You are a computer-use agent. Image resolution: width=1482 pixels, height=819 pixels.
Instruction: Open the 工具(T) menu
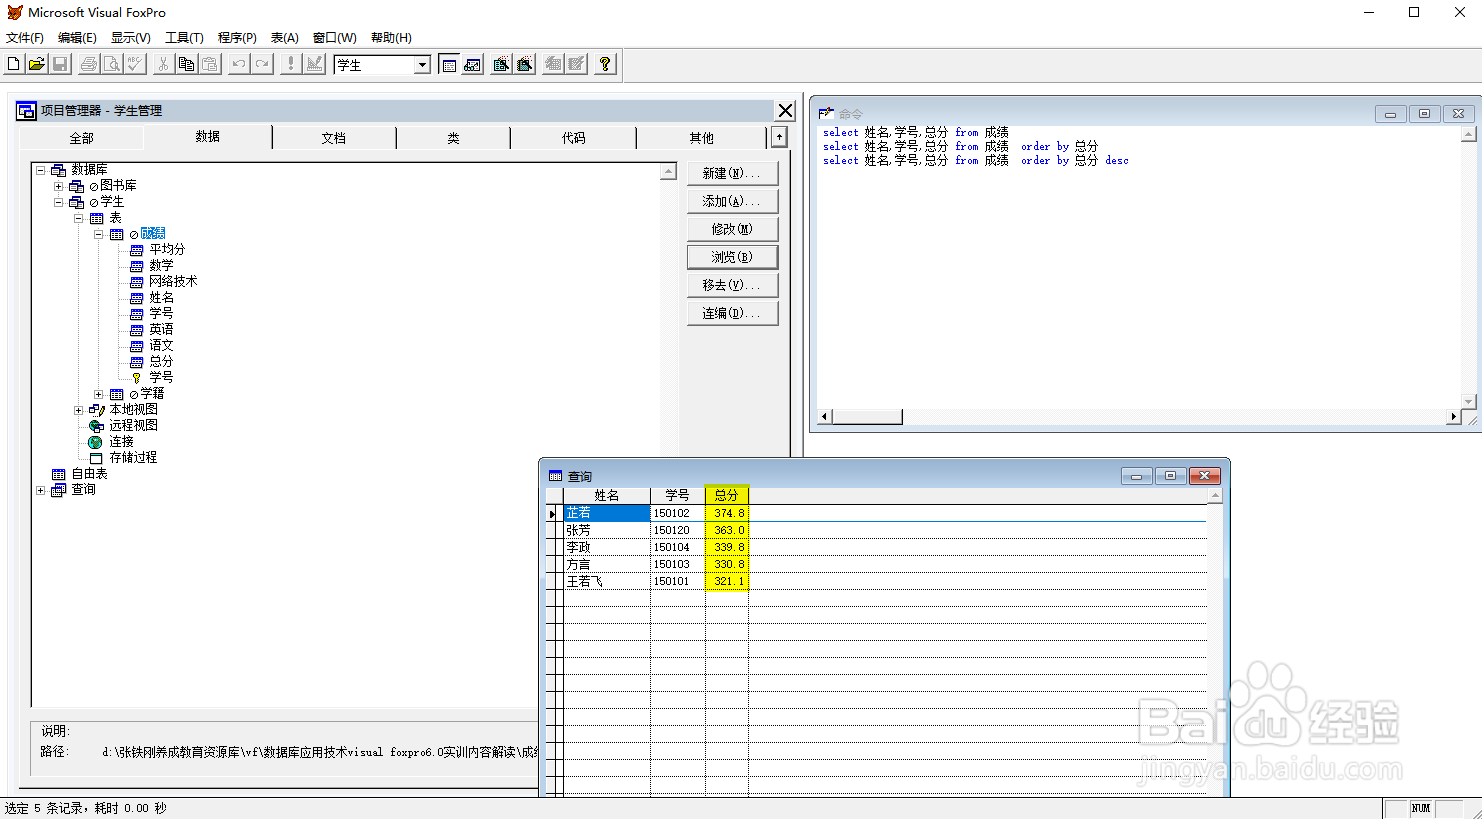click(x=184, y=38)
